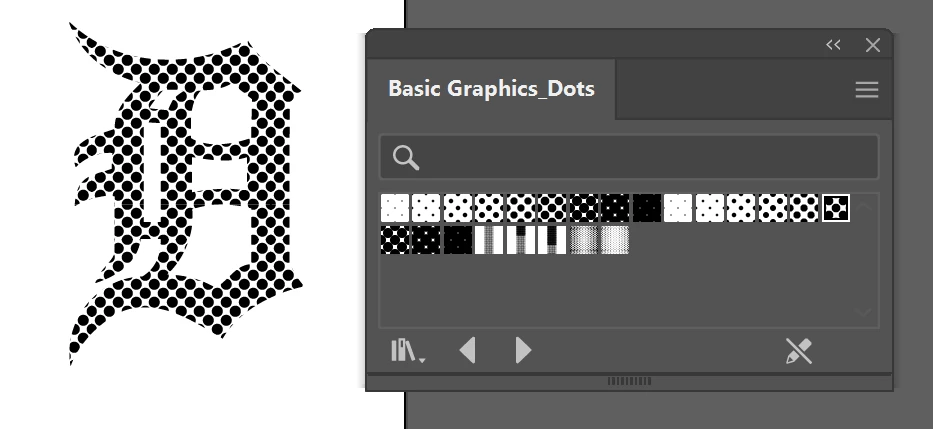Image resolution: width=933 pixels, height=429 pixels.
Task: Select the middle striped gradient swatch, second row
Action: (521, 240)
